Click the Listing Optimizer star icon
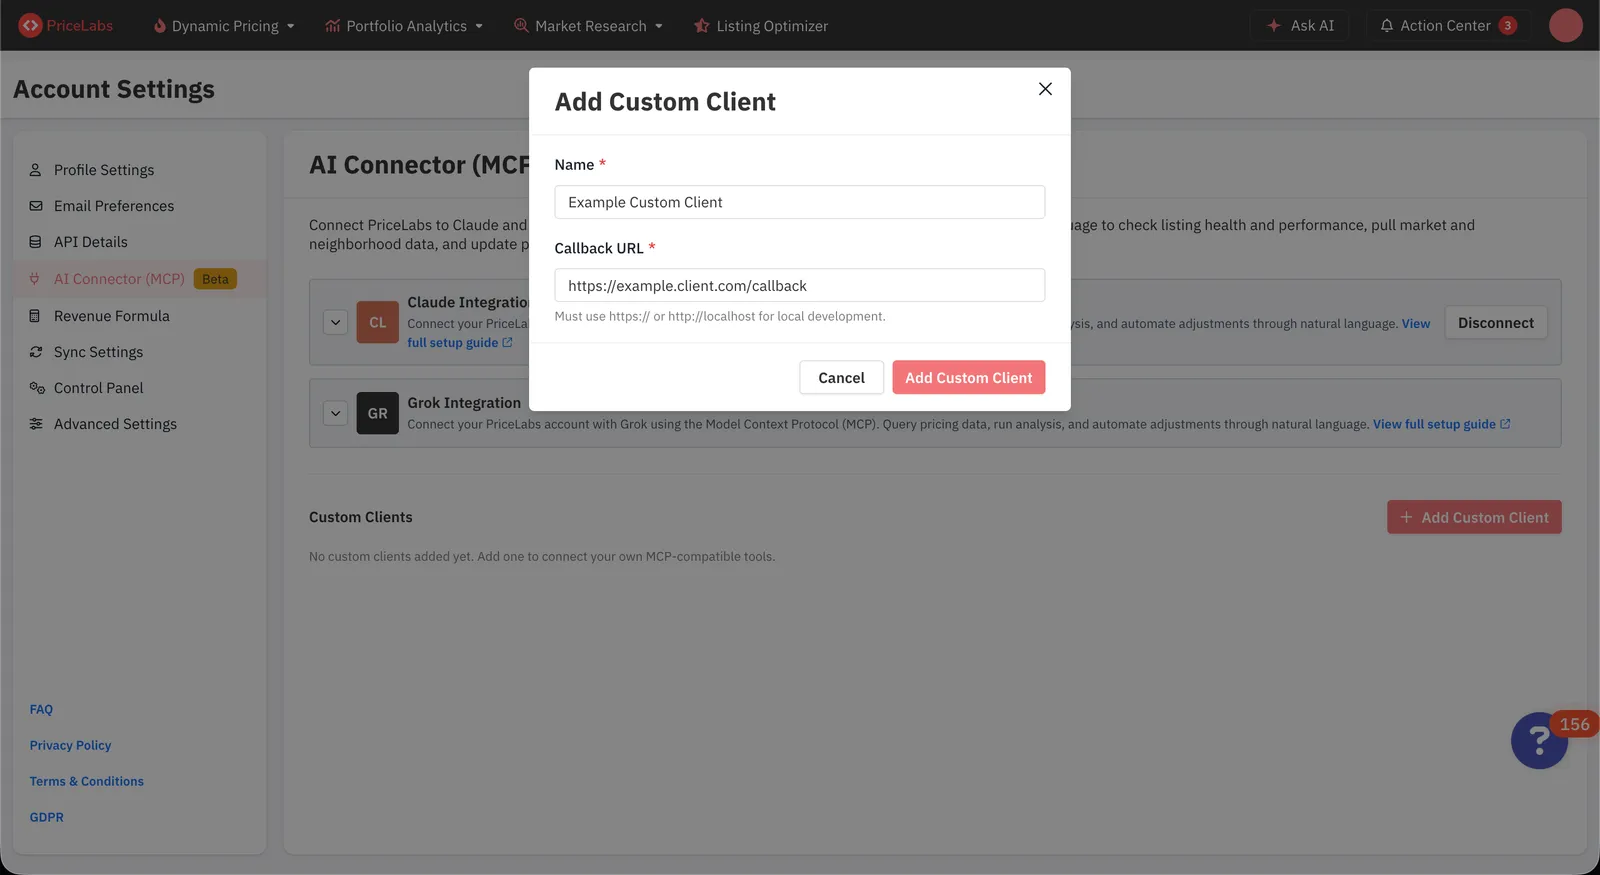This screenshot has height=875, width=1600. coord(702,26)
